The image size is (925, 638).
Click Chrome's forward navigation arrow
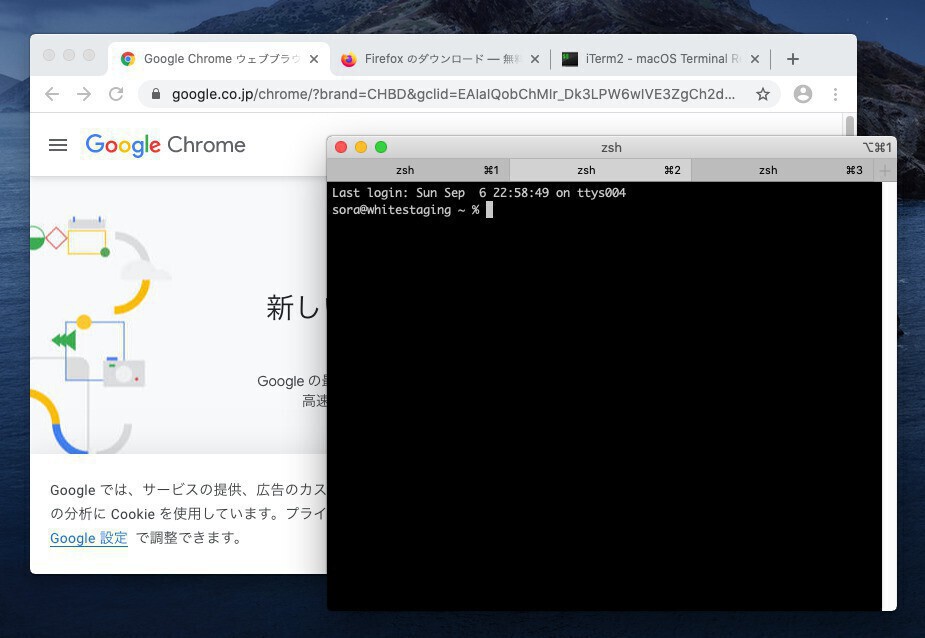(x=84, y=94)
